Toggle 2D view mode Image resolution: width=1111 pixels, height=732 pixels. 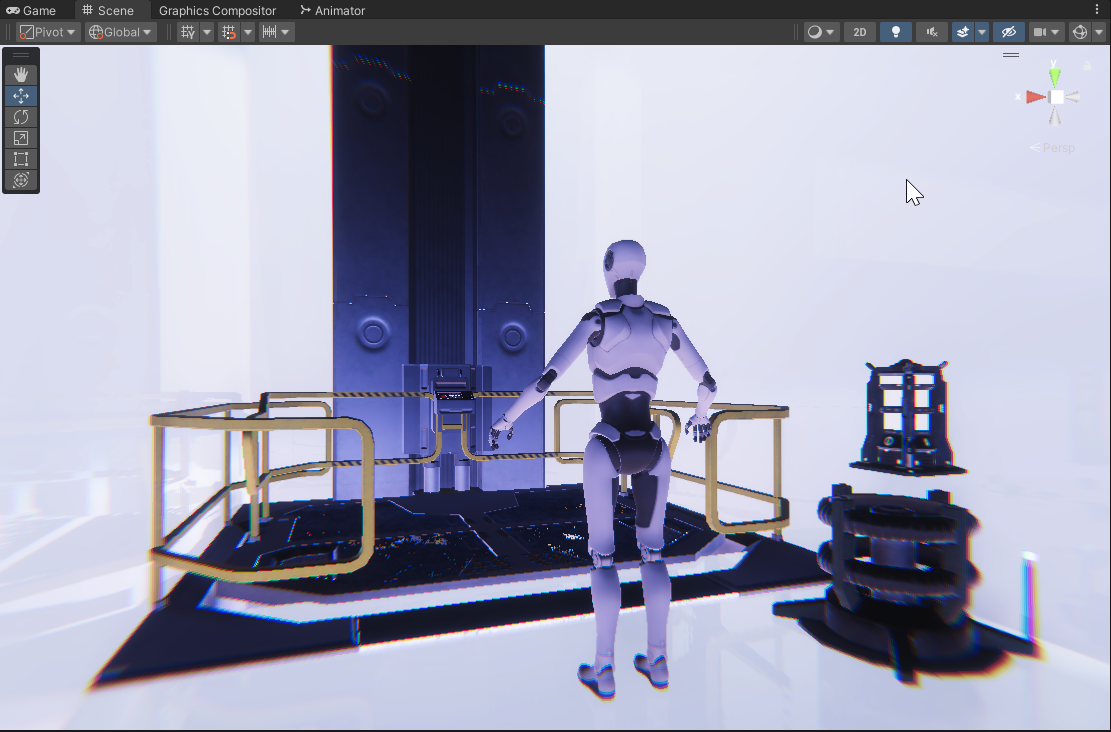tap(859, 32)
